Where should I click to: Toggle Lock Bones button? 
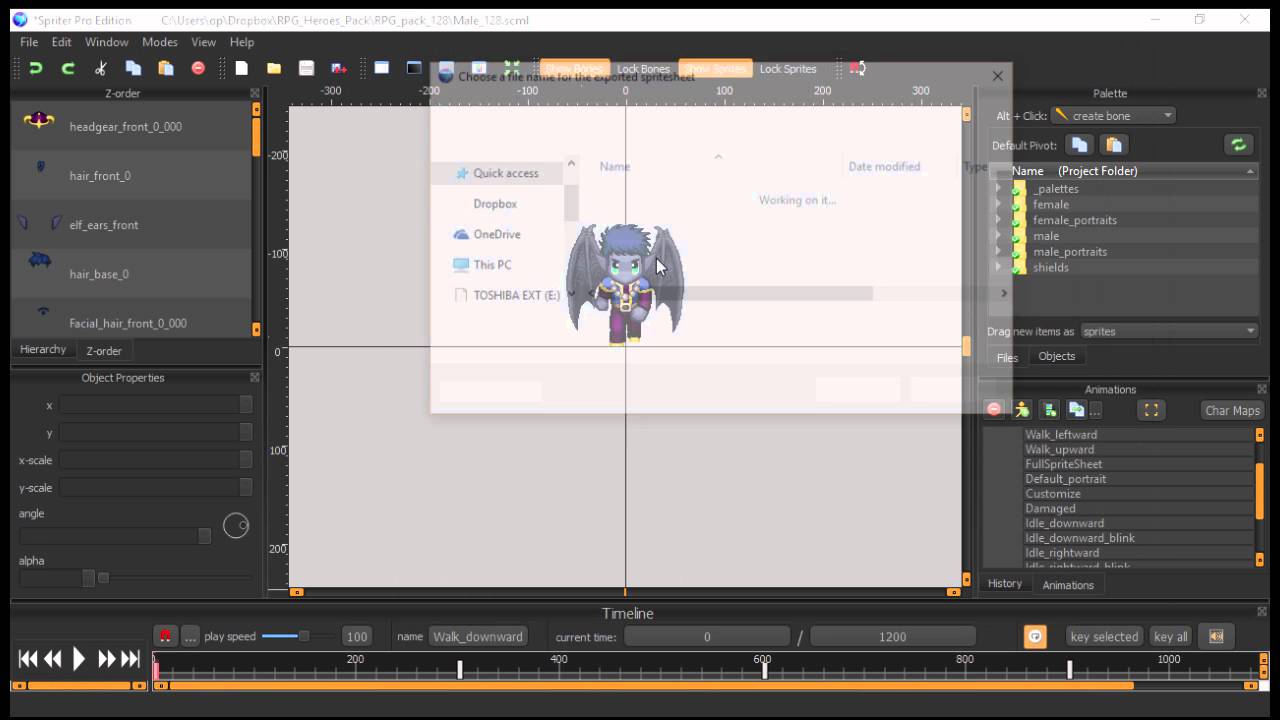click(643, 69)
